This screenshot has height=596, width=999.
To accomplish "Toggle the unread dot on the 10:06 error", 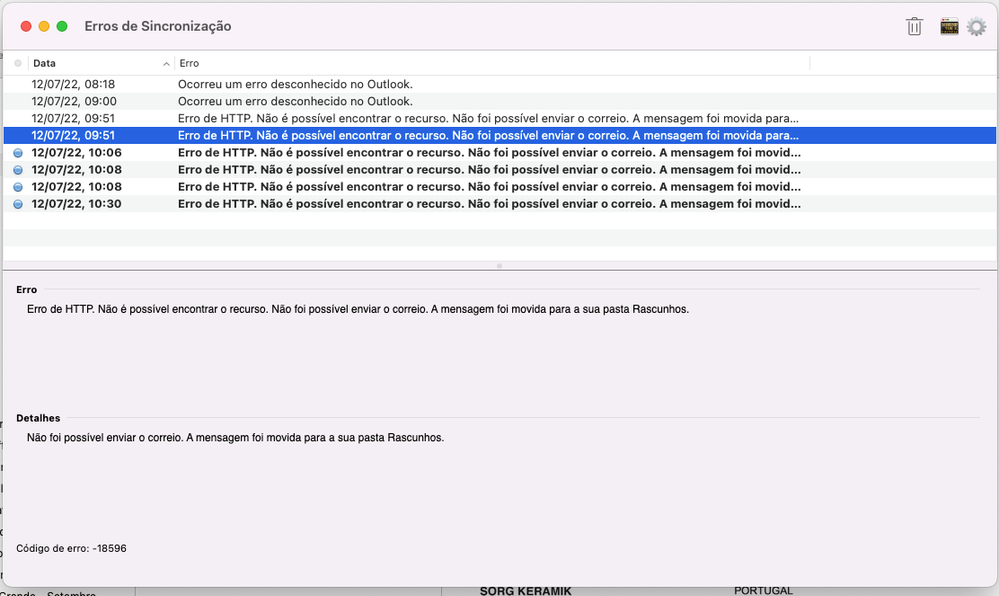I will point(17,152).
